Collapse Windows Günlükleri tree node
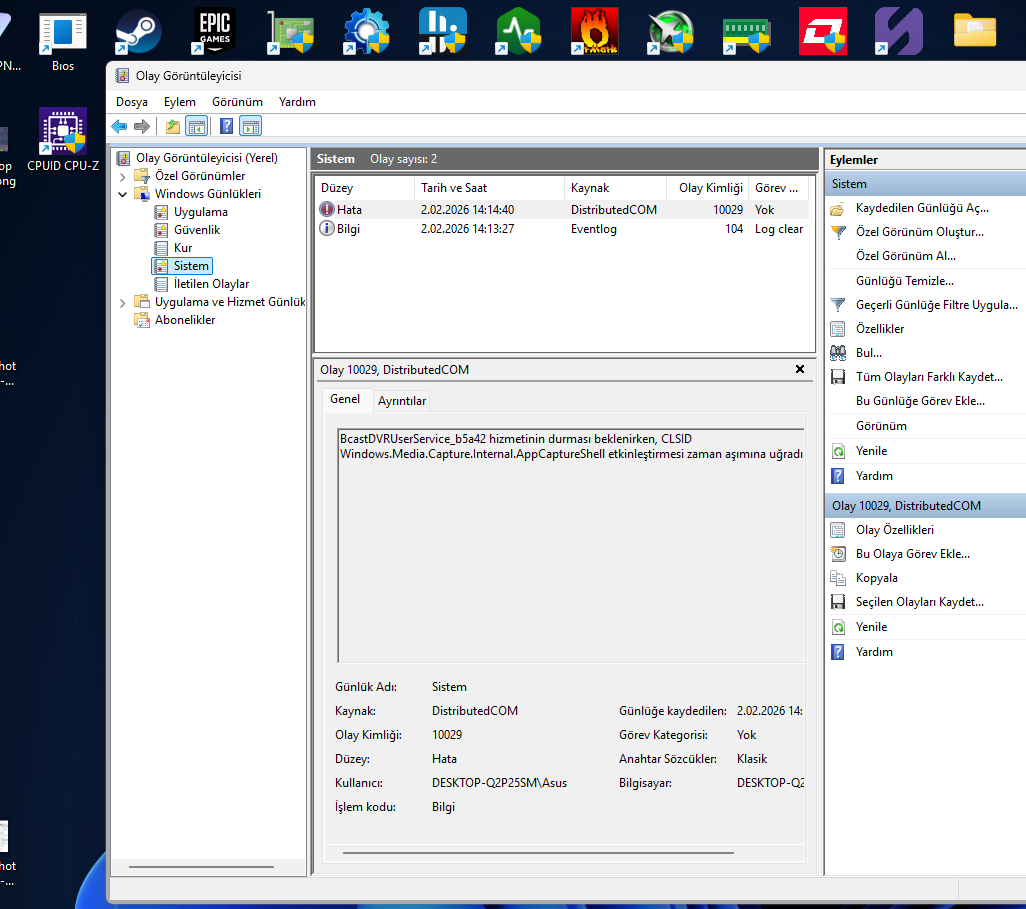This screenshot has width=1026, height=909. click(x=122, y=194)
